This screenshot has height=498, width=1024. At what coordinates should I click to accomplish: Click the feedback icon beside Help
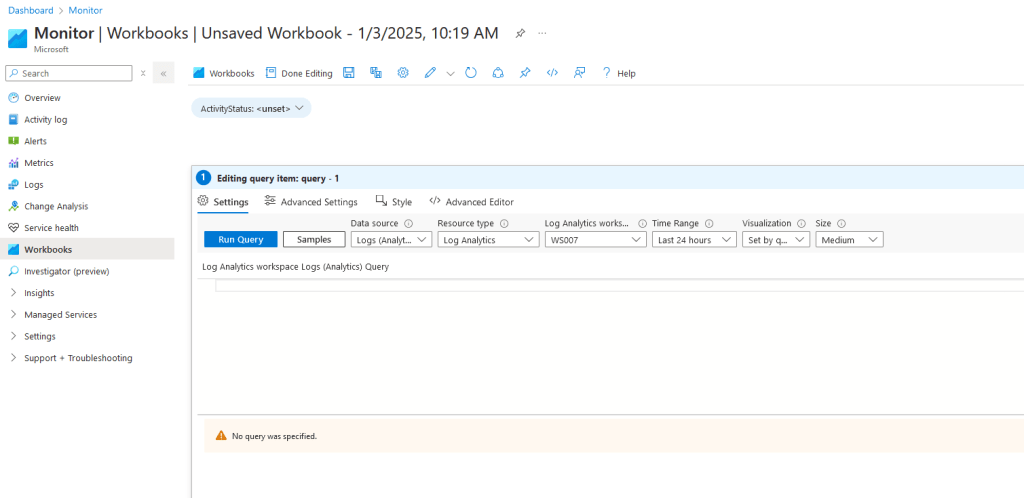[x=579, y=73]
